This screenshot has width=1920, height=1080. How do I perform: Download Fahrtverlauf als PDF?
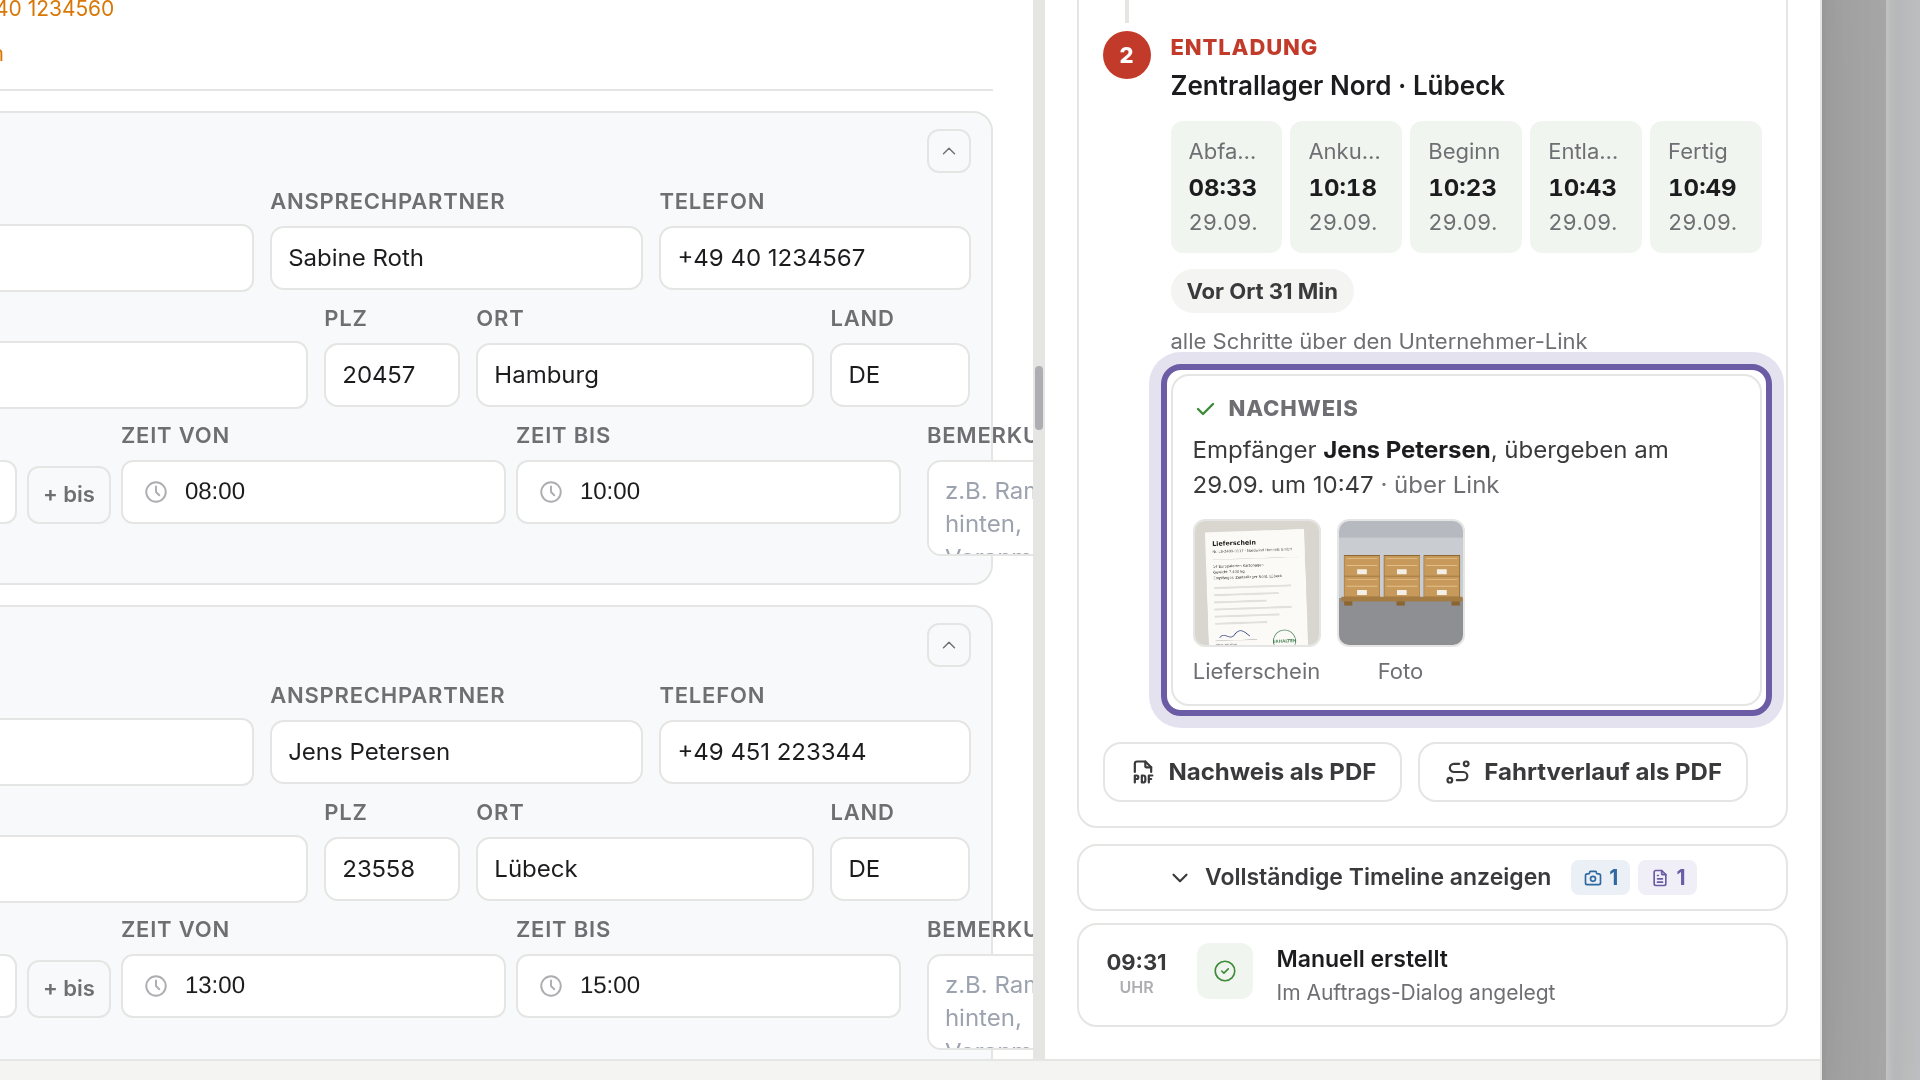[x=1582, y=772]
